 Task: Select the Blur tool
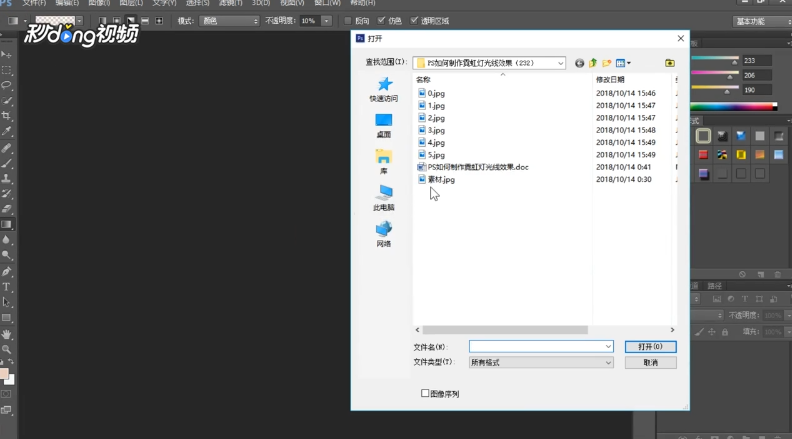[7, 240]
